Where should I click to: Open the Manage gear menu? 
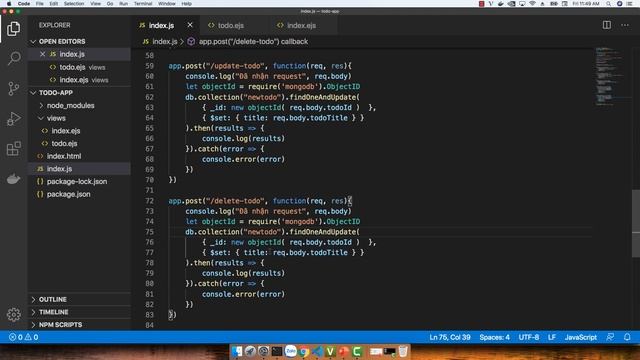(x=13, y=314)
